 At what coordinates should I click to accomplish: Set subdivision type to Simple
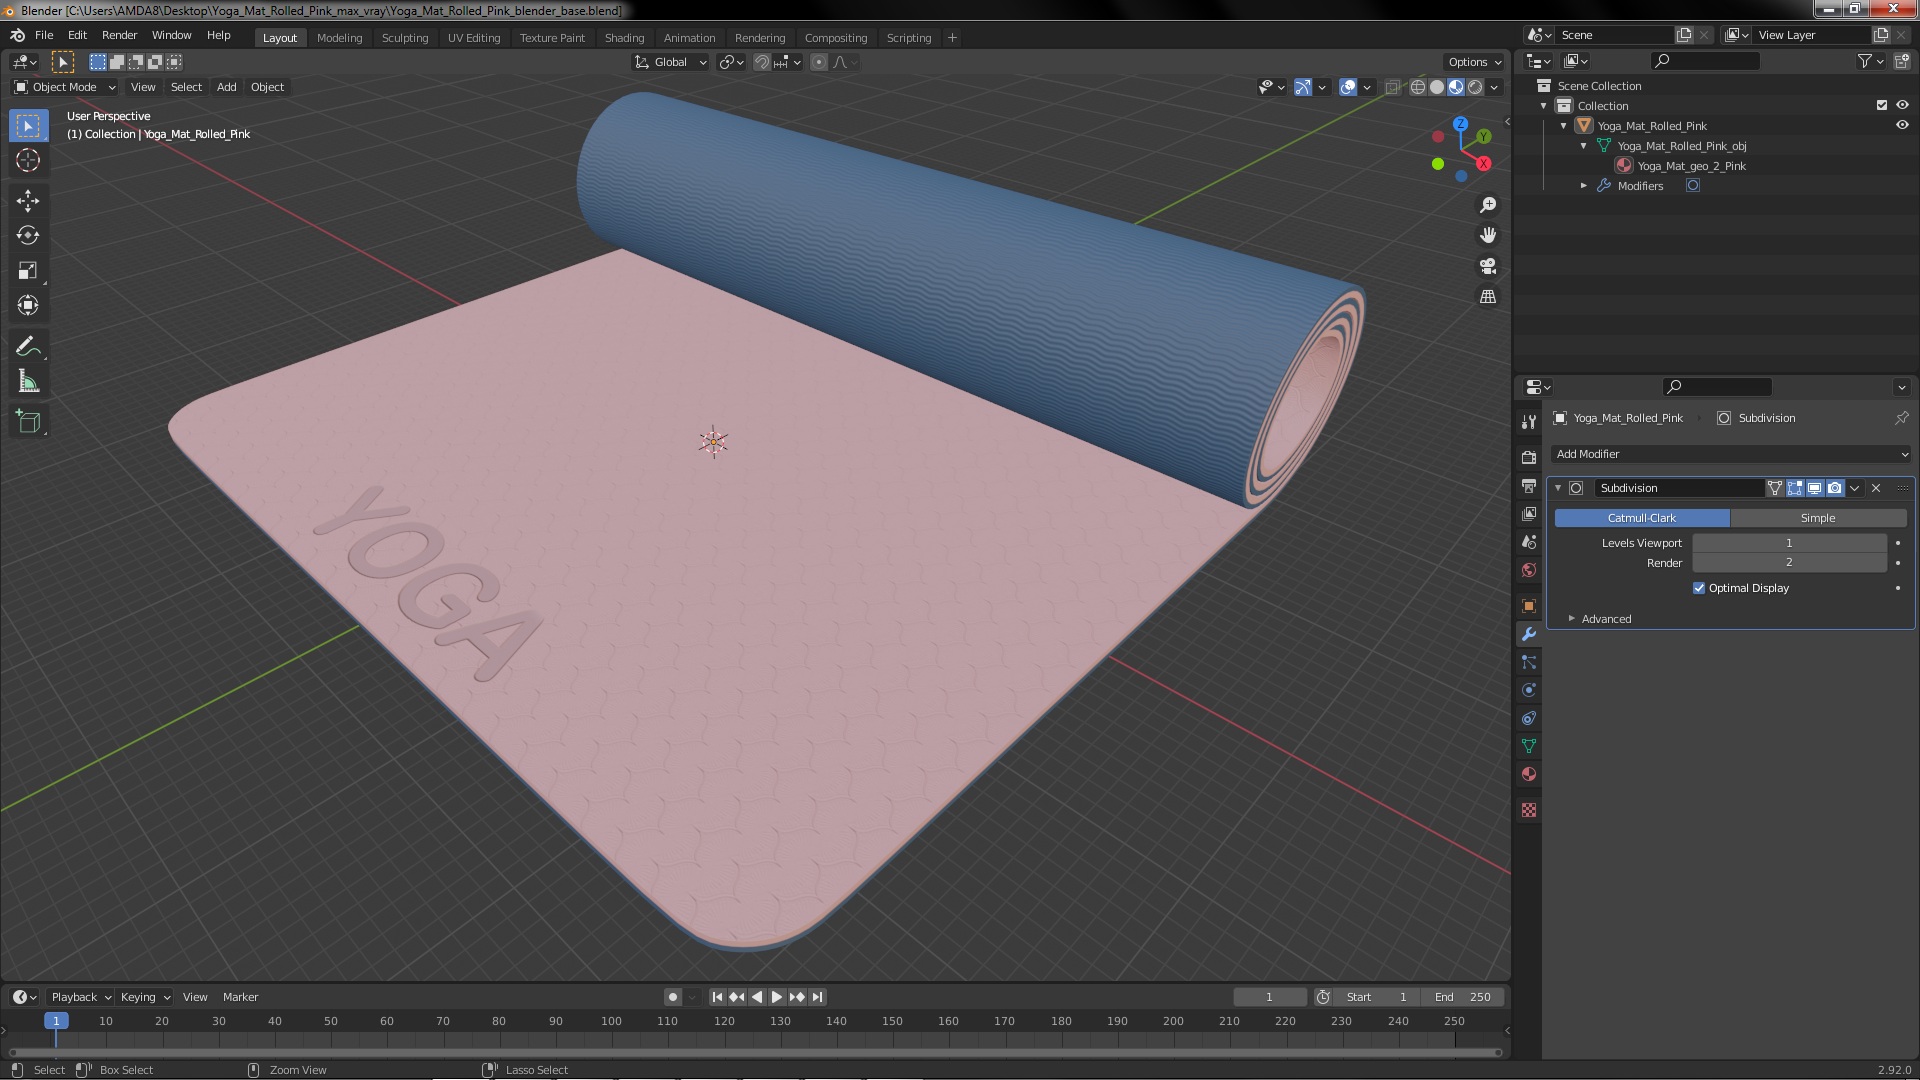coord(1817,518)
